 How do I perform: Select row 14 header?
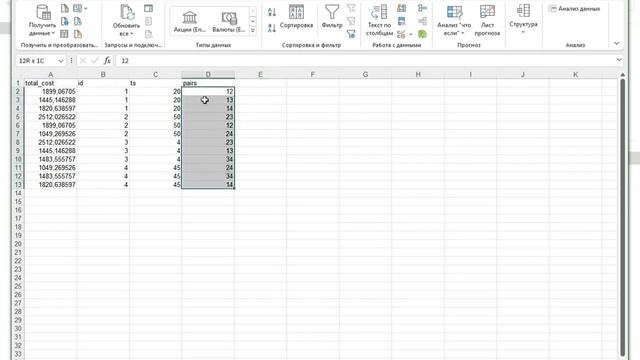click(x=18, y=193)
